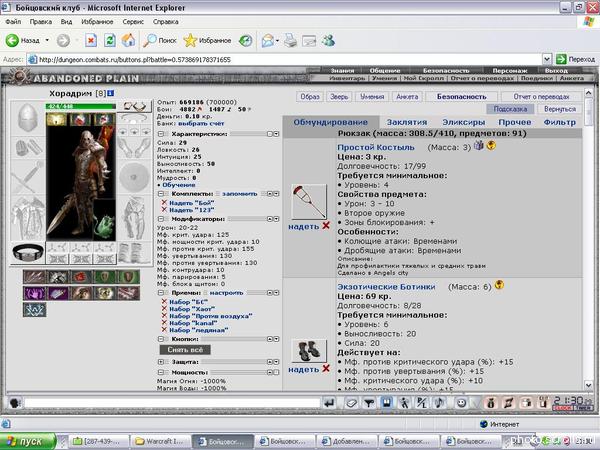Open the address bar dropdown

click(547, 59)
